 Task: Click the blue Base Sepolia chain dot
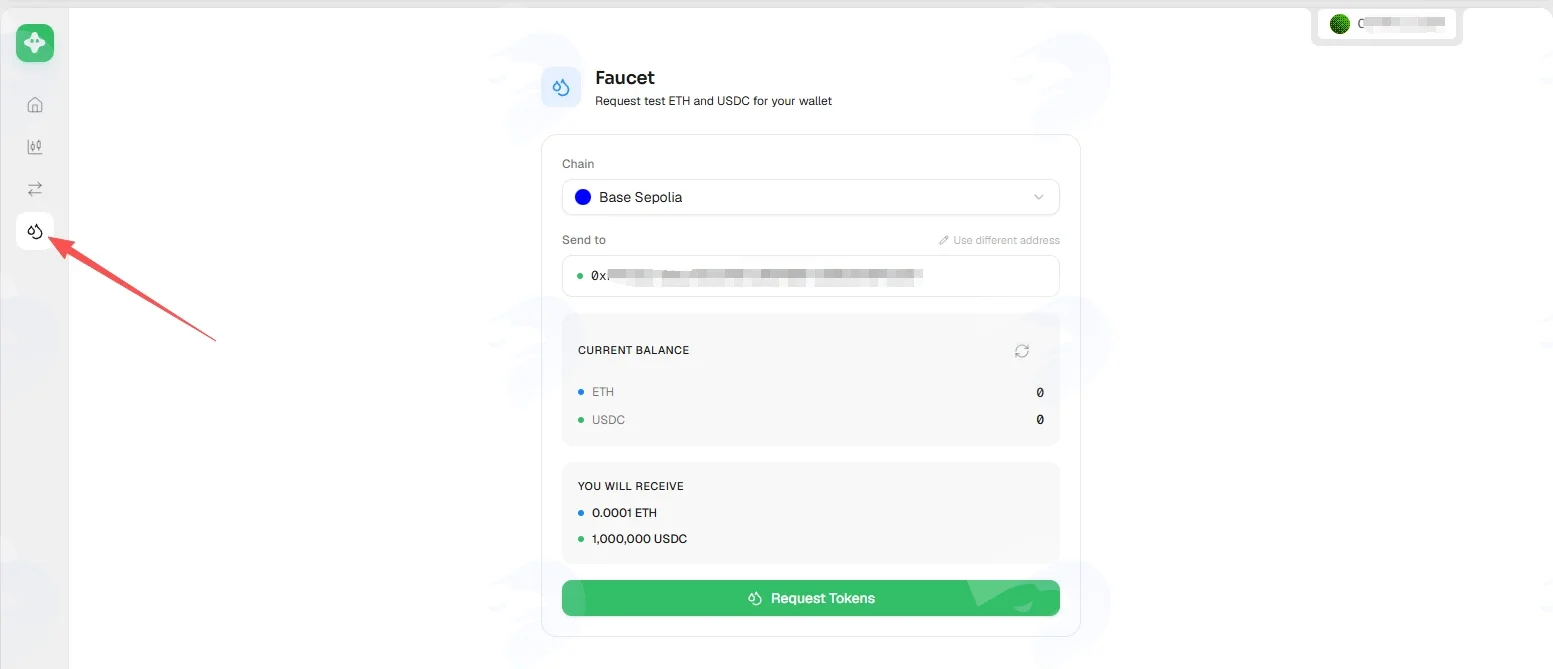[x=583, y=197]
